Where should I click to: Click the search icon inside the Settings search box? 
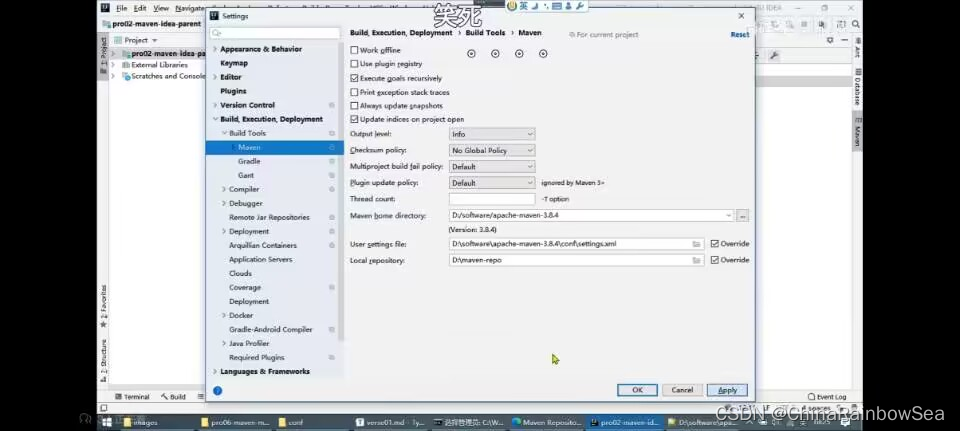tap(216, 33)
